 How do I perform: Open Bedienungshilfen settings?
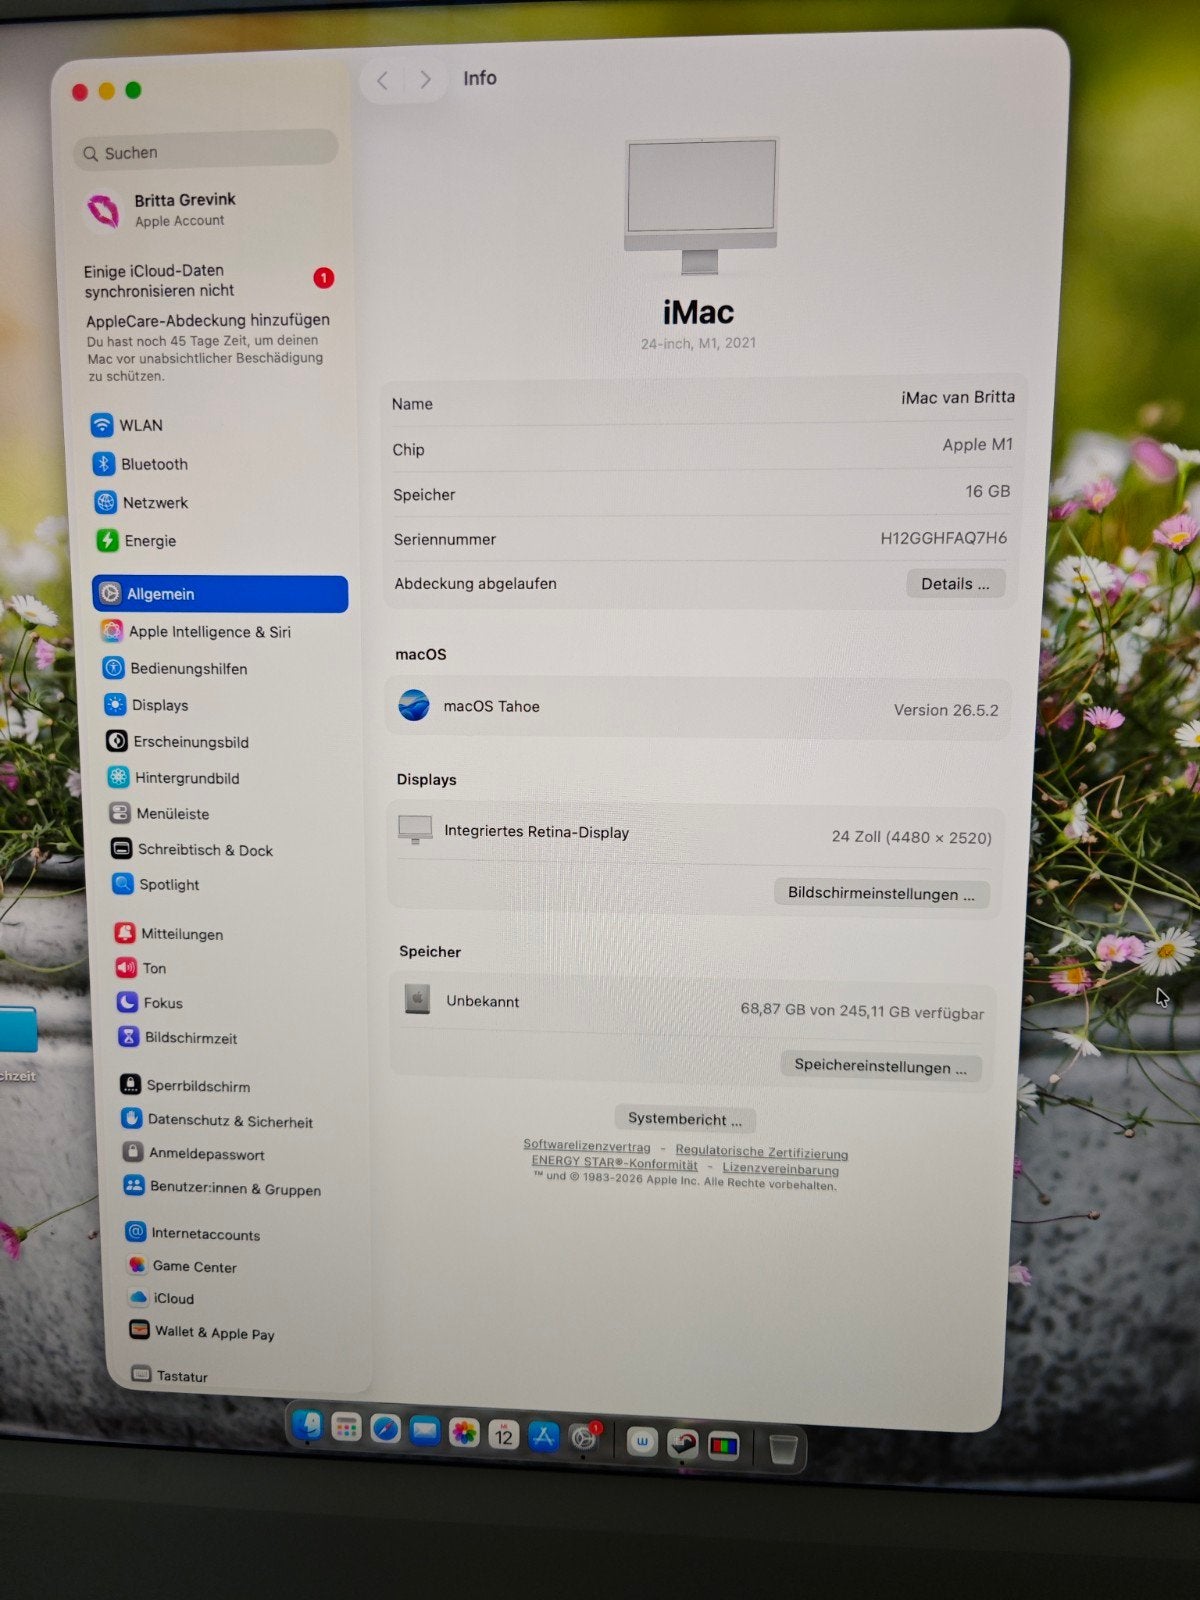coord(176,668)
